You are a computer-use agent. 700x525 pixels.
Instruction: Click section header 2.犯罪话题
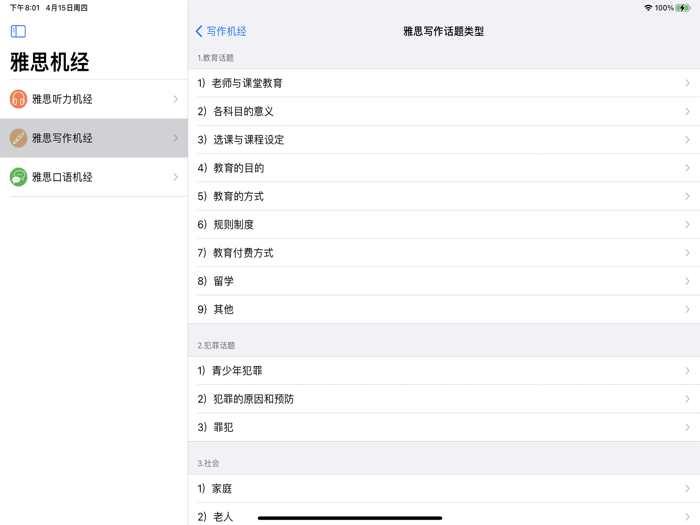[x=216, y=346]
